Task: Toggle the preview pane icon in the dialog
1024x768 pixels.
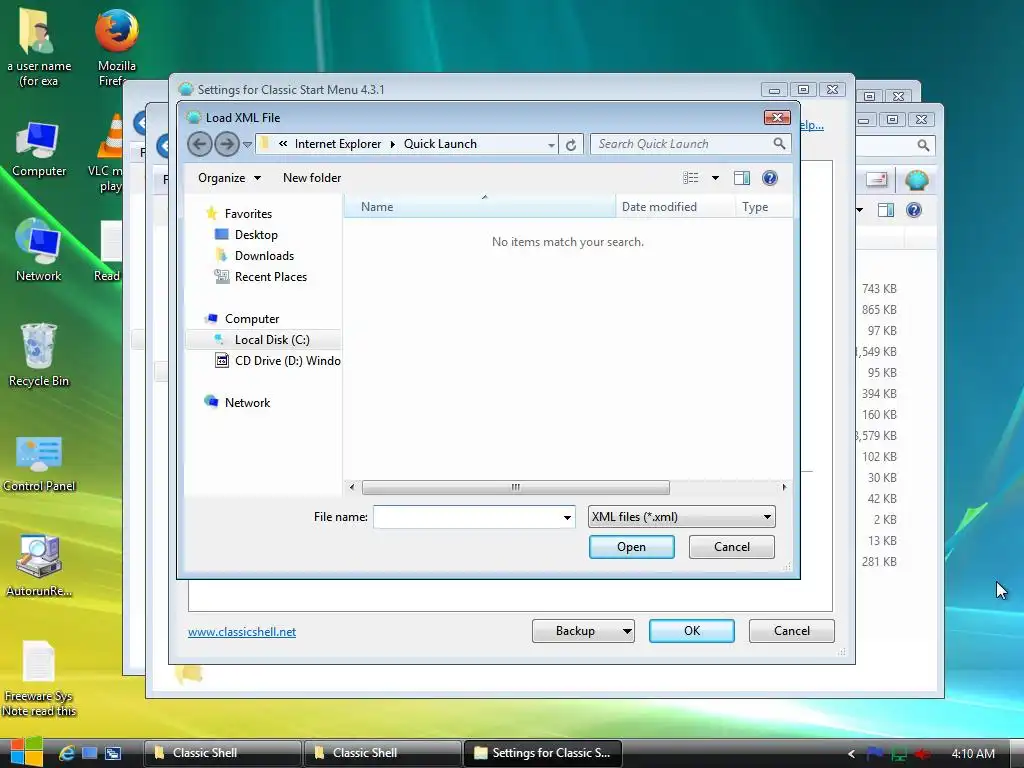Action: (742, 178)
